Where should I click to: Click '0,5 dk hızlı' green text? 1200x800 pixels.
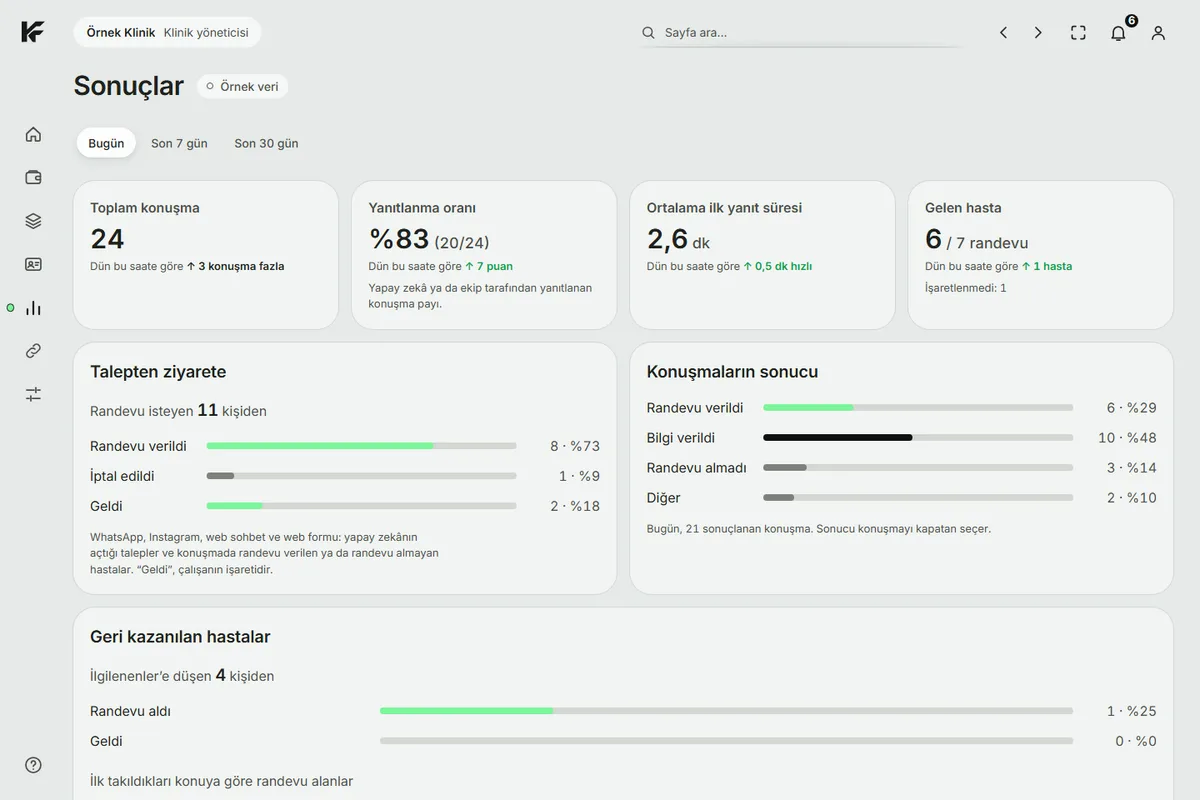click(783, 266)
